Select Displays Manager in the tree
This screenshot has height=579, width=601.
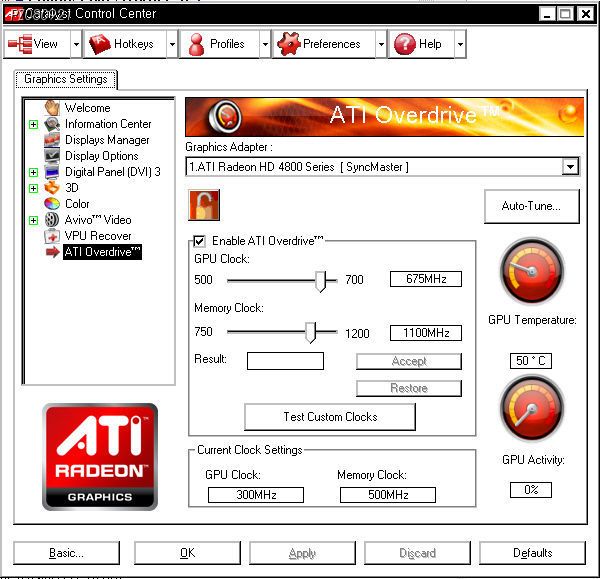pyautogui.click(x=107, y=140)
